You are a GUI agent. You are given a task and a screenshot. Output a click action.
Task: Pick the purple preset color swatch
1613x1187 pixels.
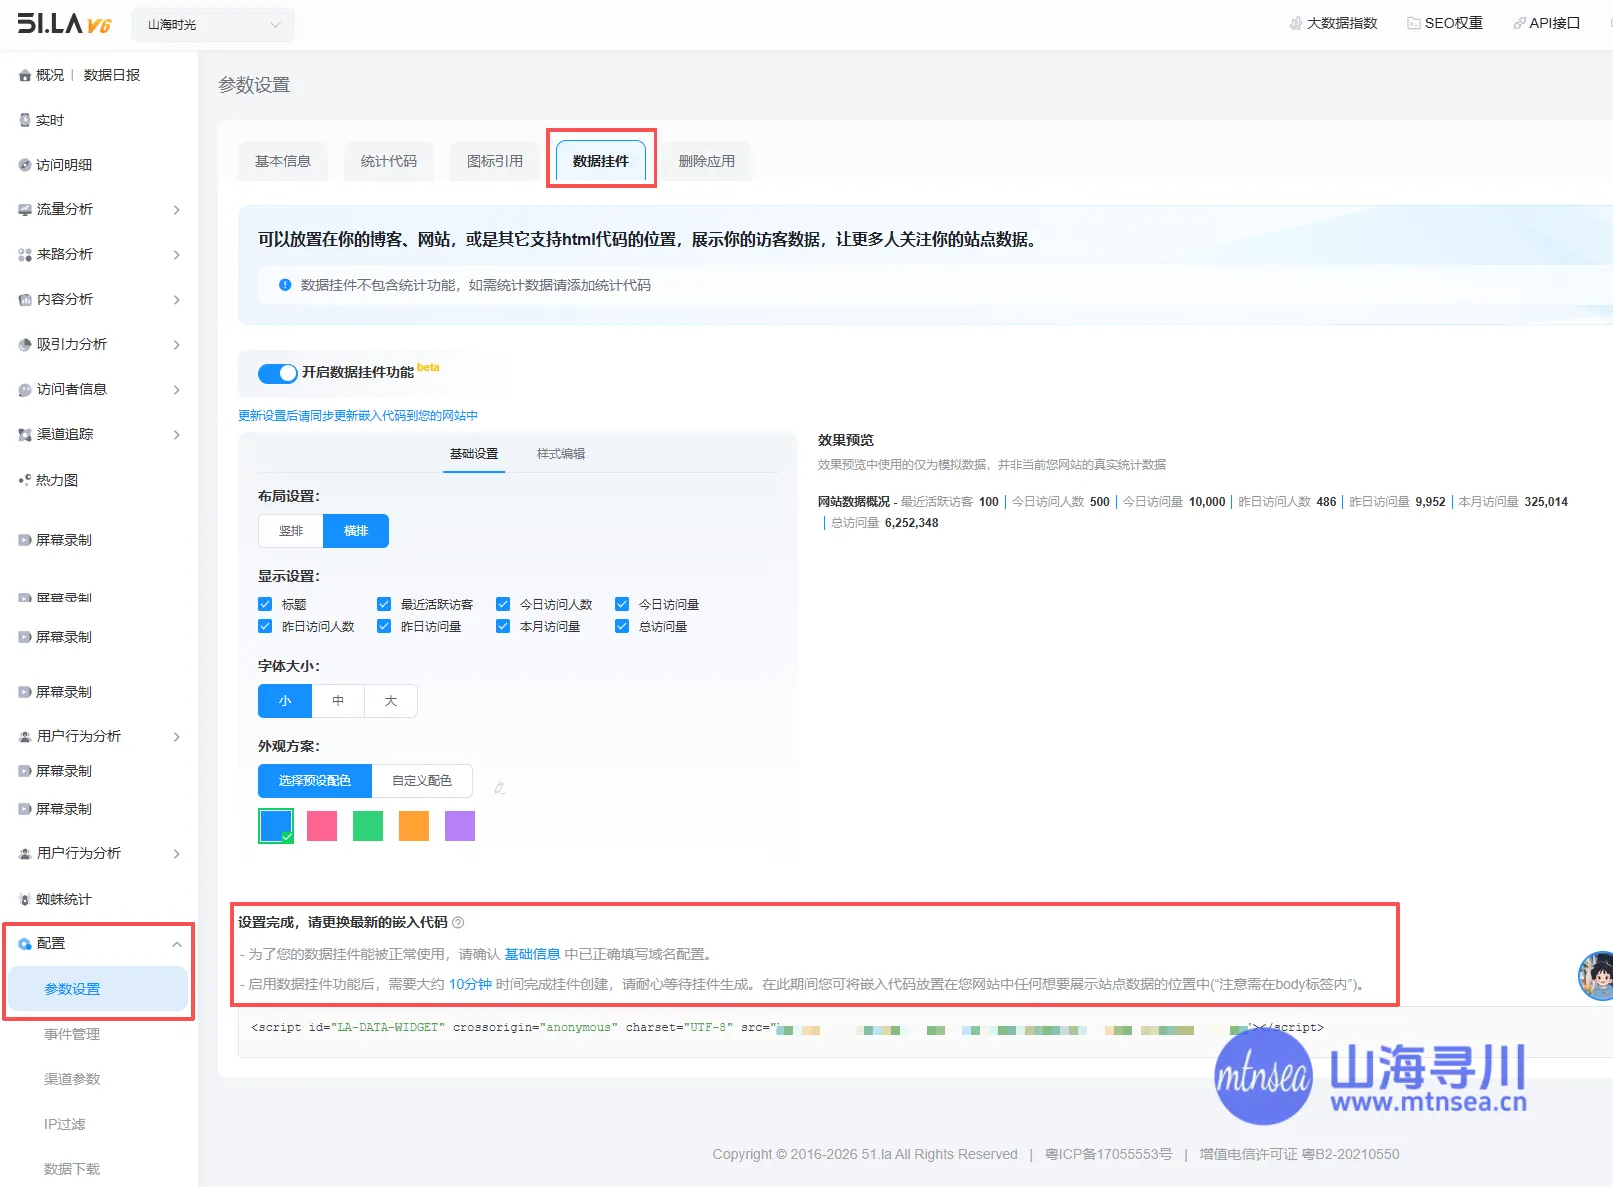click(460, 826)
